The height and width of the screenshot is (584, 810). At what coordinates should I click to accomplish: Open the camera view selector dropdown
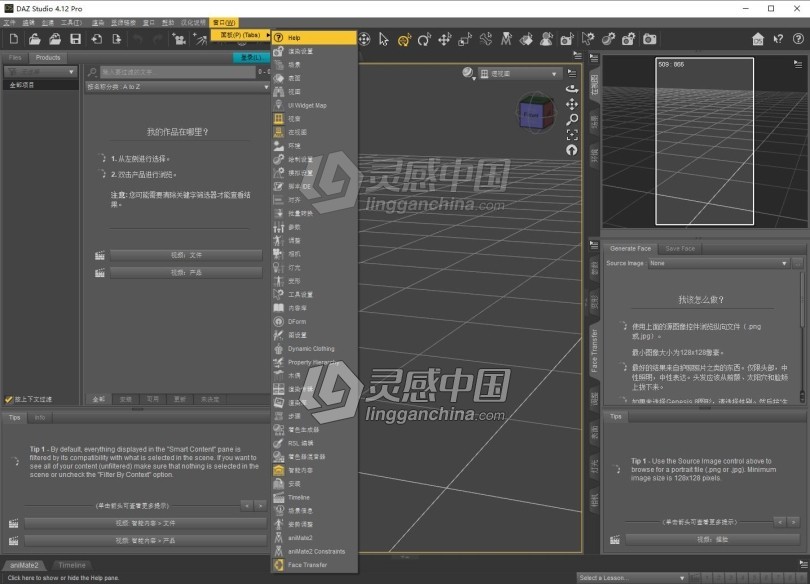519,74
